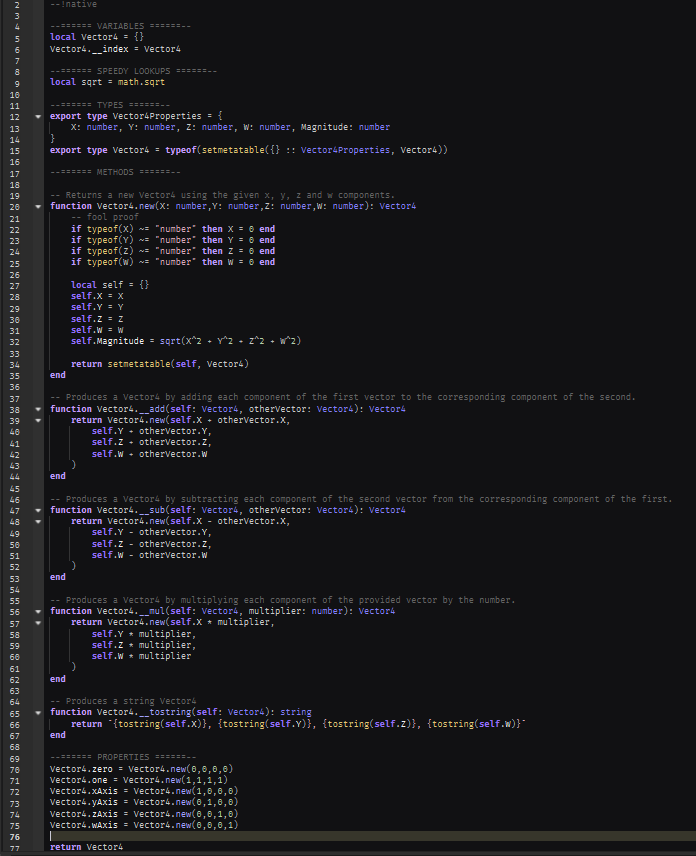Click 'return setmetatable(self, Vector4)' line

coord(160,364)
